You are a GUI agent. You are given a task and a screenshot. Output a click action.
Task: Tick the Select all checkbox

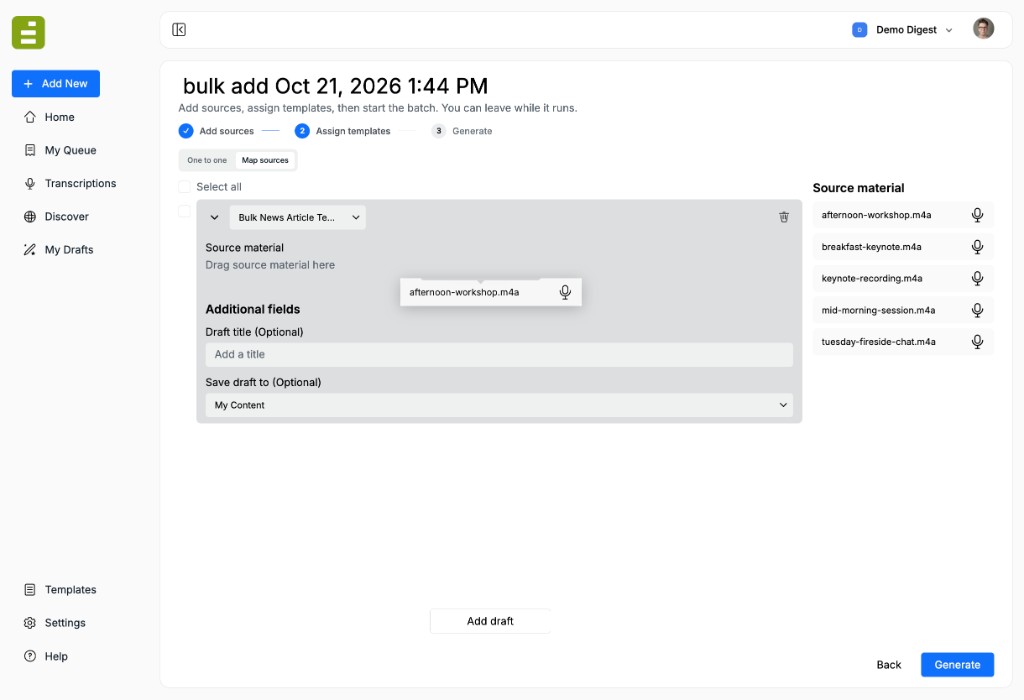pyautogui.click(x=184, y=187)
